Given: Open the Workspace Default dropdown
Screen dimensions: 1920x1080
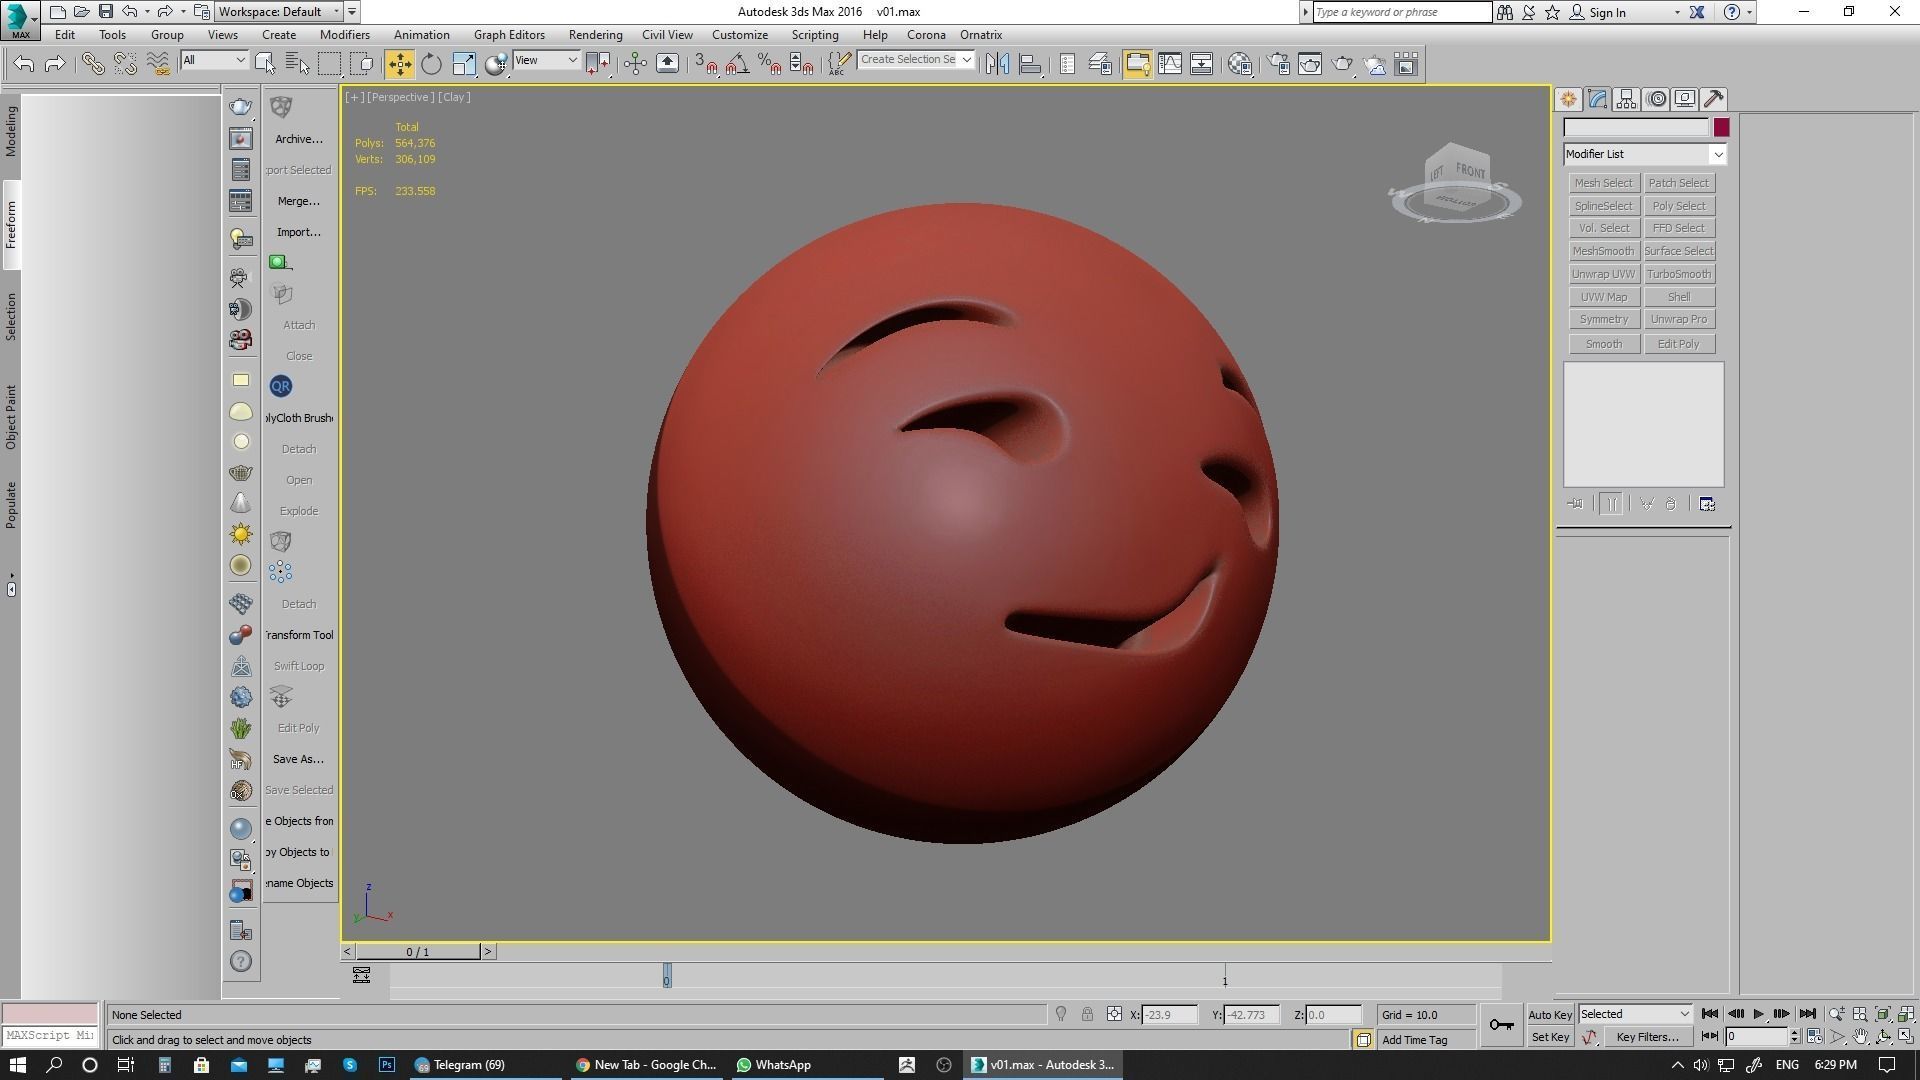Looking at the screenshot, I should 280,12.
